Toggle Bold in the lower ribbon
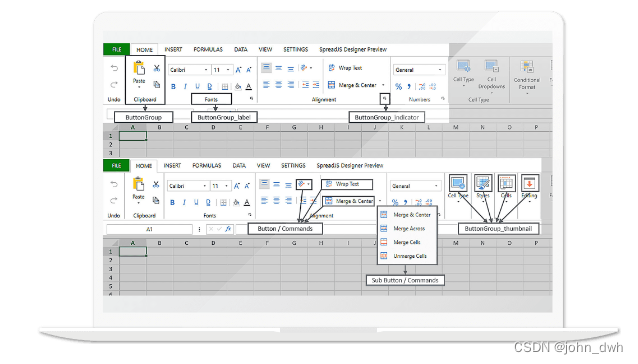 pos(172,202)
